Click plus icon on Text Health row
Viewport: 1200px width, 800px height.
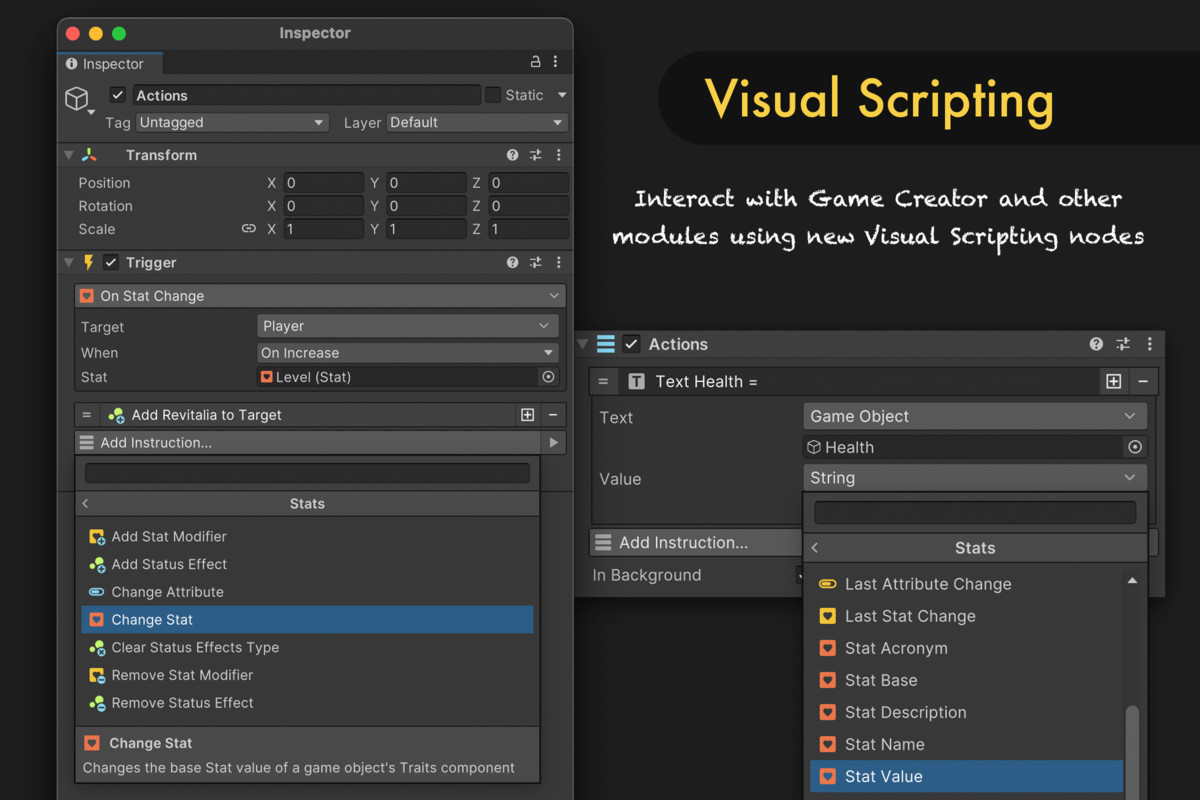1113,381
